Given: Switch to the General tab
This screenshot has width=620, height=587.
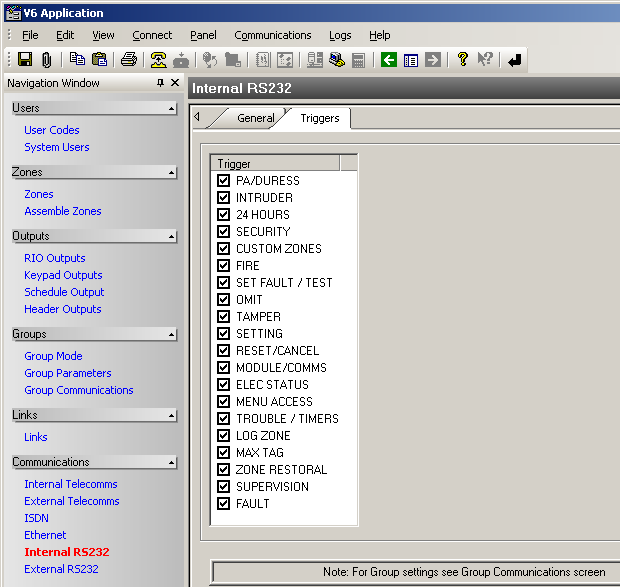Looking at the screenshot, I should pos(255,118).
